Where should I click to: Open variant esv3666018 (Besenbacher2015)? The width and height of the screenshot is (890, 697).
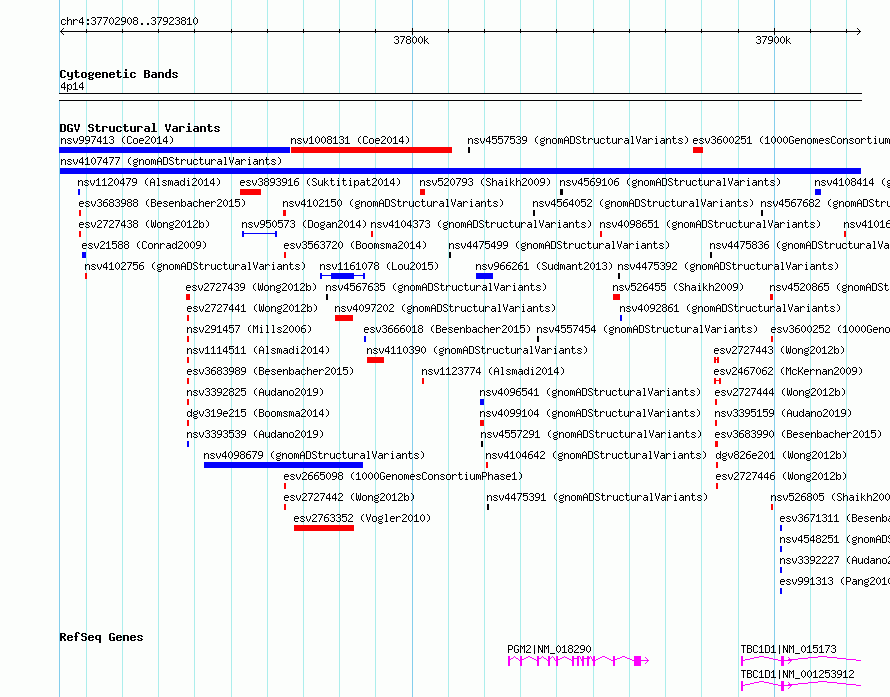pyautogui.click(x=447, y=329)
